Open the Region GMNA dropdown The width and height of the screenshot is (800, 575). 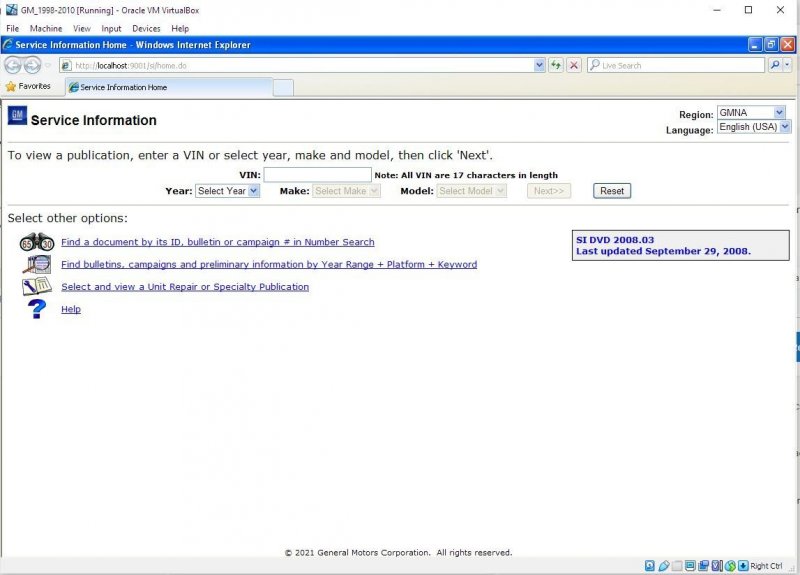click(x=751, y=113)
